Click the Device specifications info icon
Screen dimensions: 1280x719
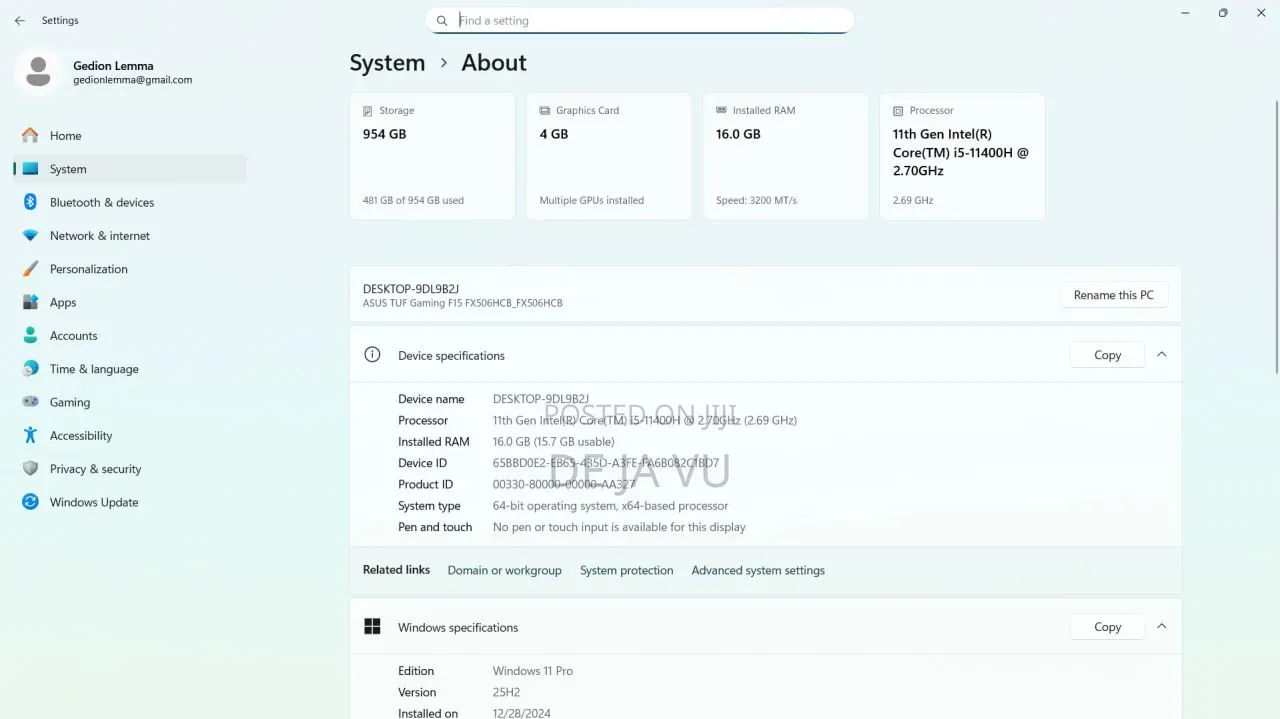click(x=372, y=355)
